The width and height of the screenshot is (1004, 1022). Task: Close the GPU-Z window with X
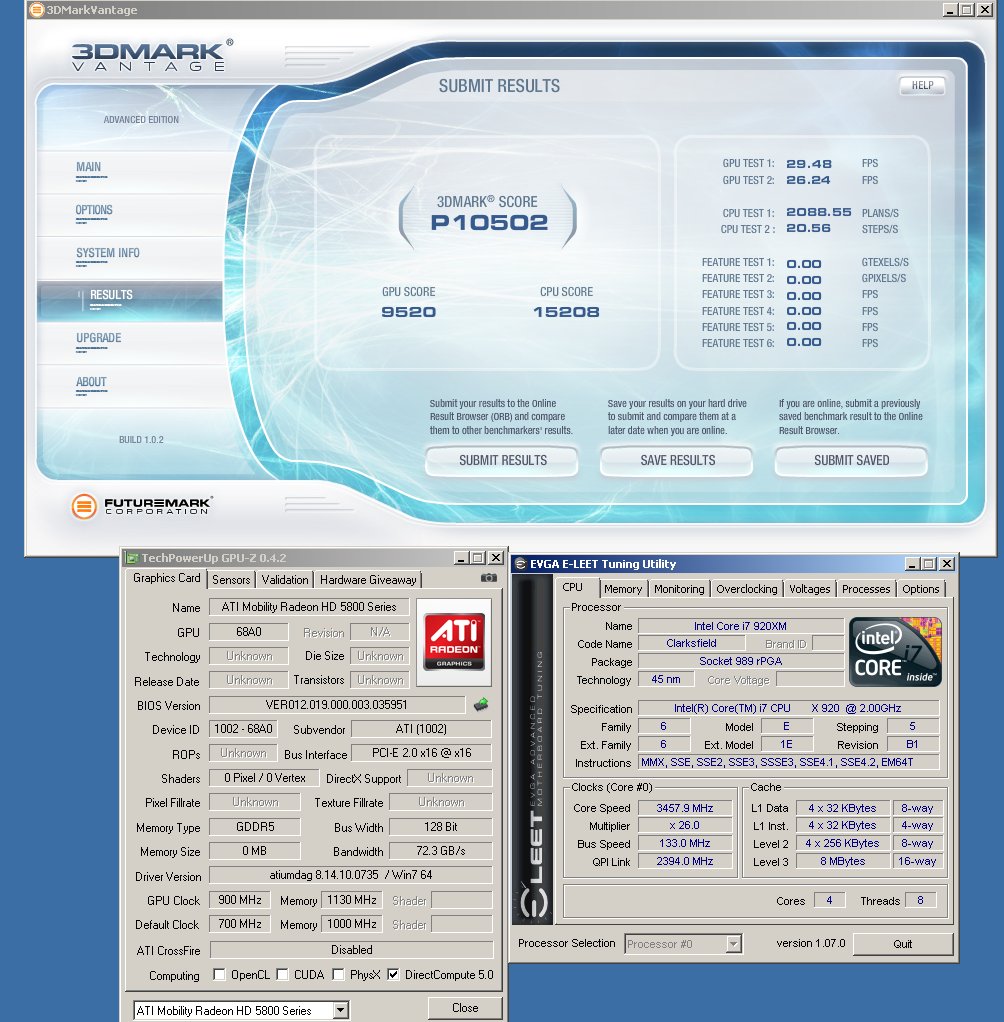coord(495,558)
